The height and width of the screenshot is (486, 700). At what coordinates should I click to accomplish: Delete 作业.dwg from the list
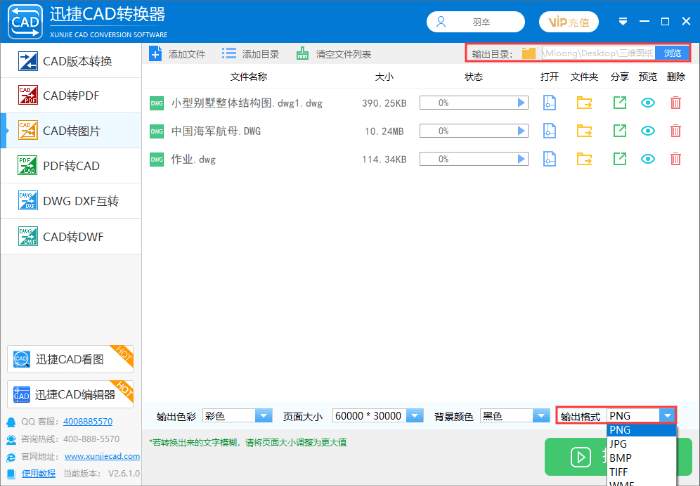click(675, 159)
